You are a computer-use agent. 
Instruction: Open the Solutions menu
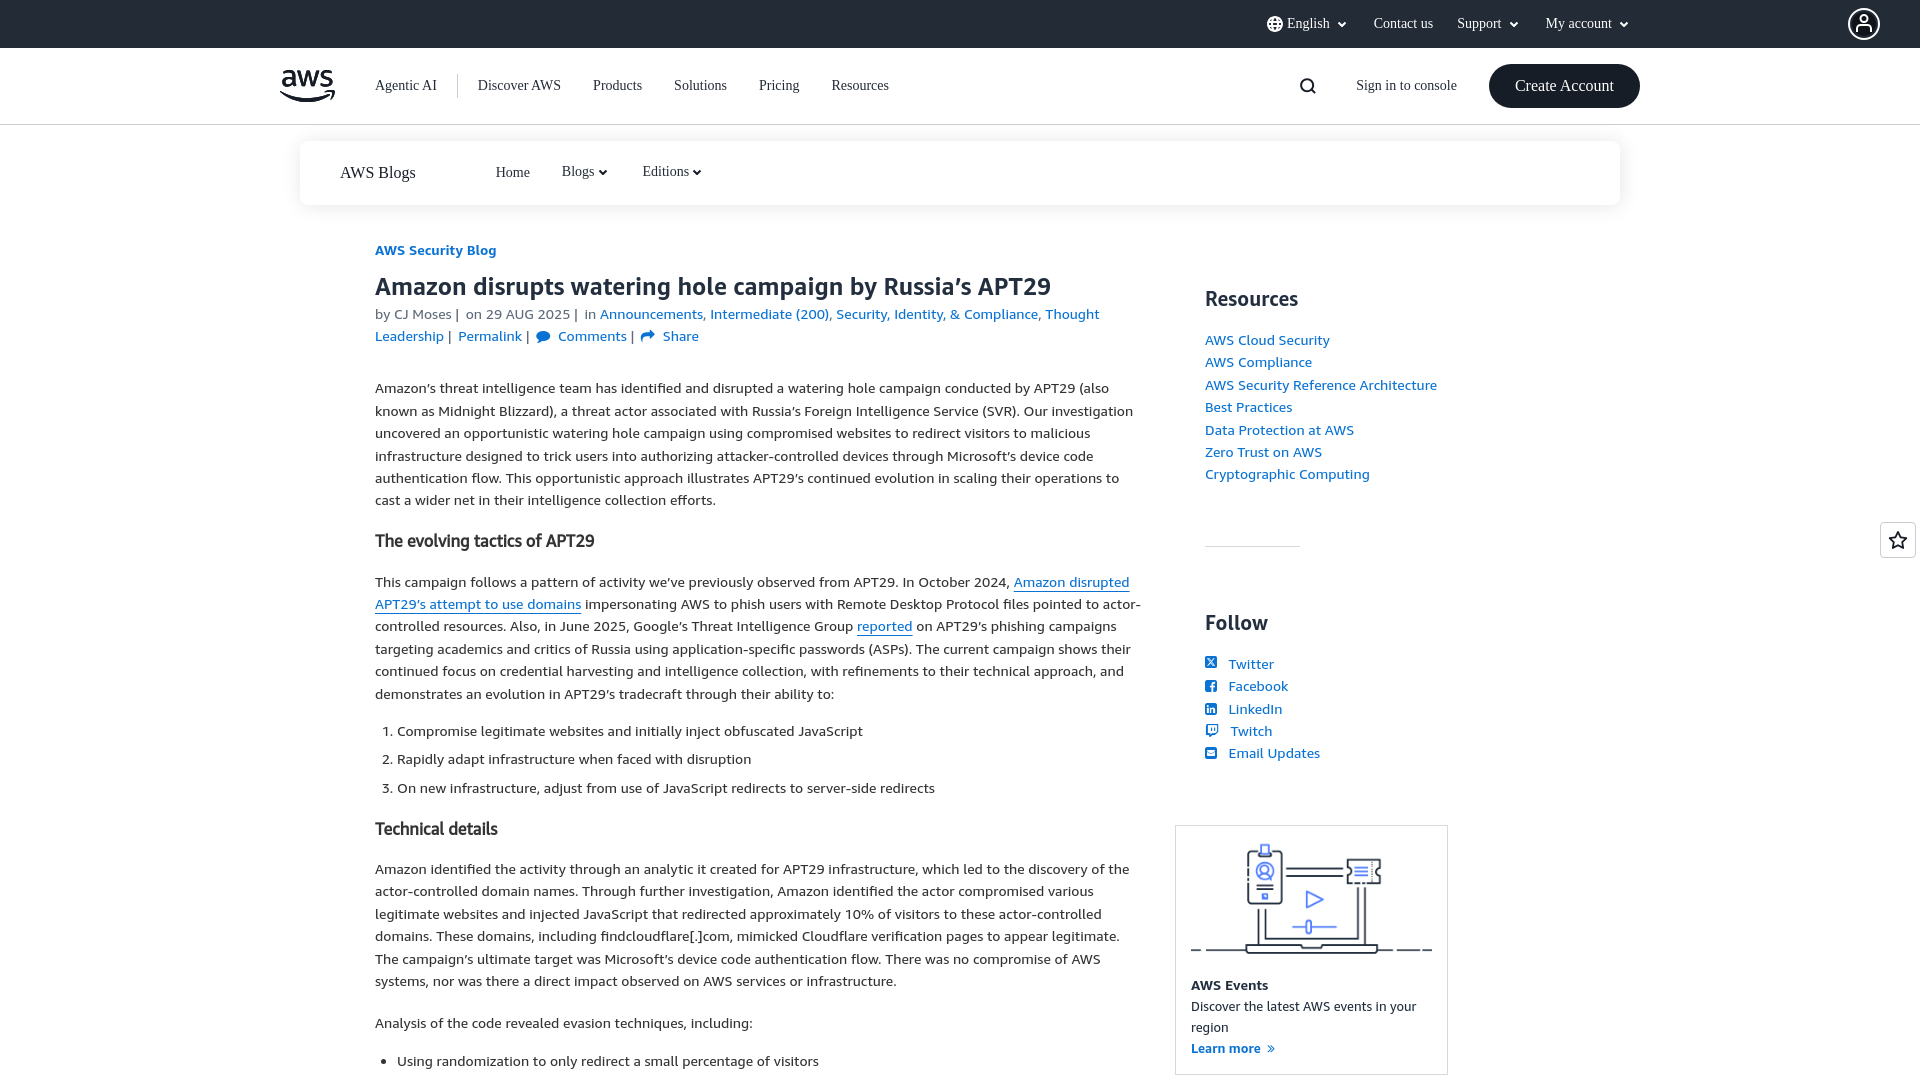700,86
